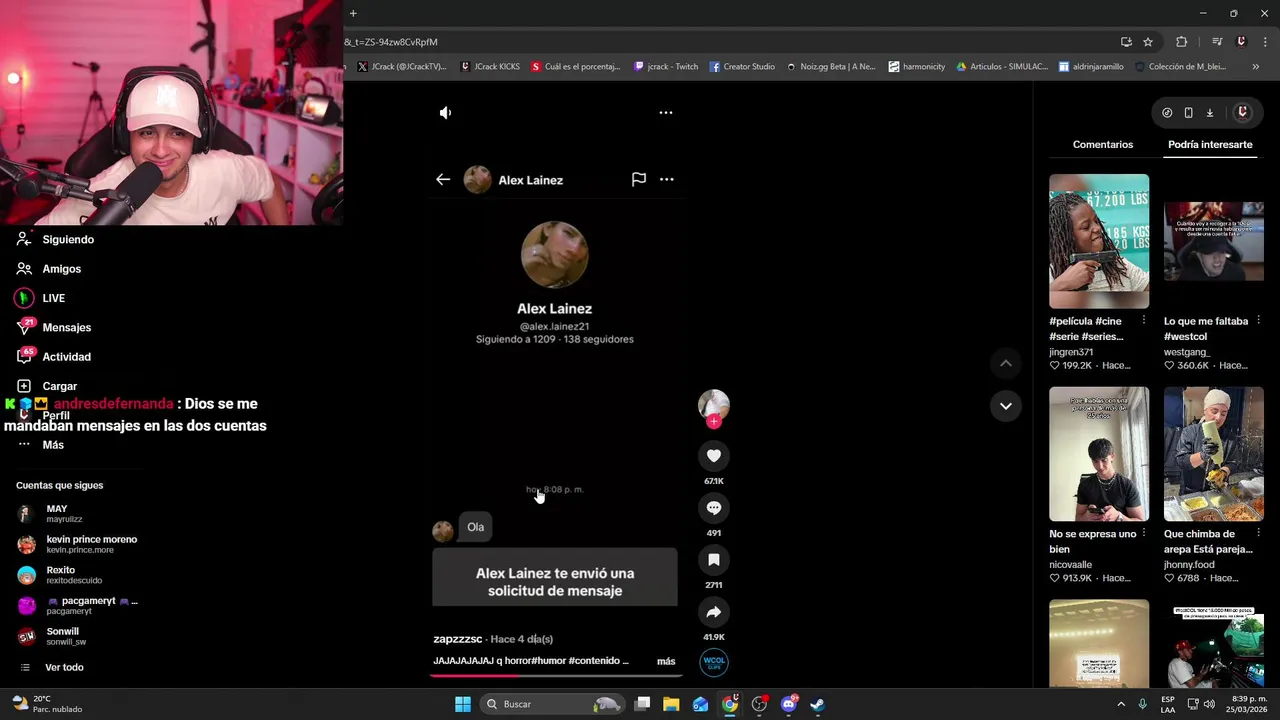Viewport: 1280px width, 720px height.
Task: Open Chrome media control icon
Action: pos(1217,42)
